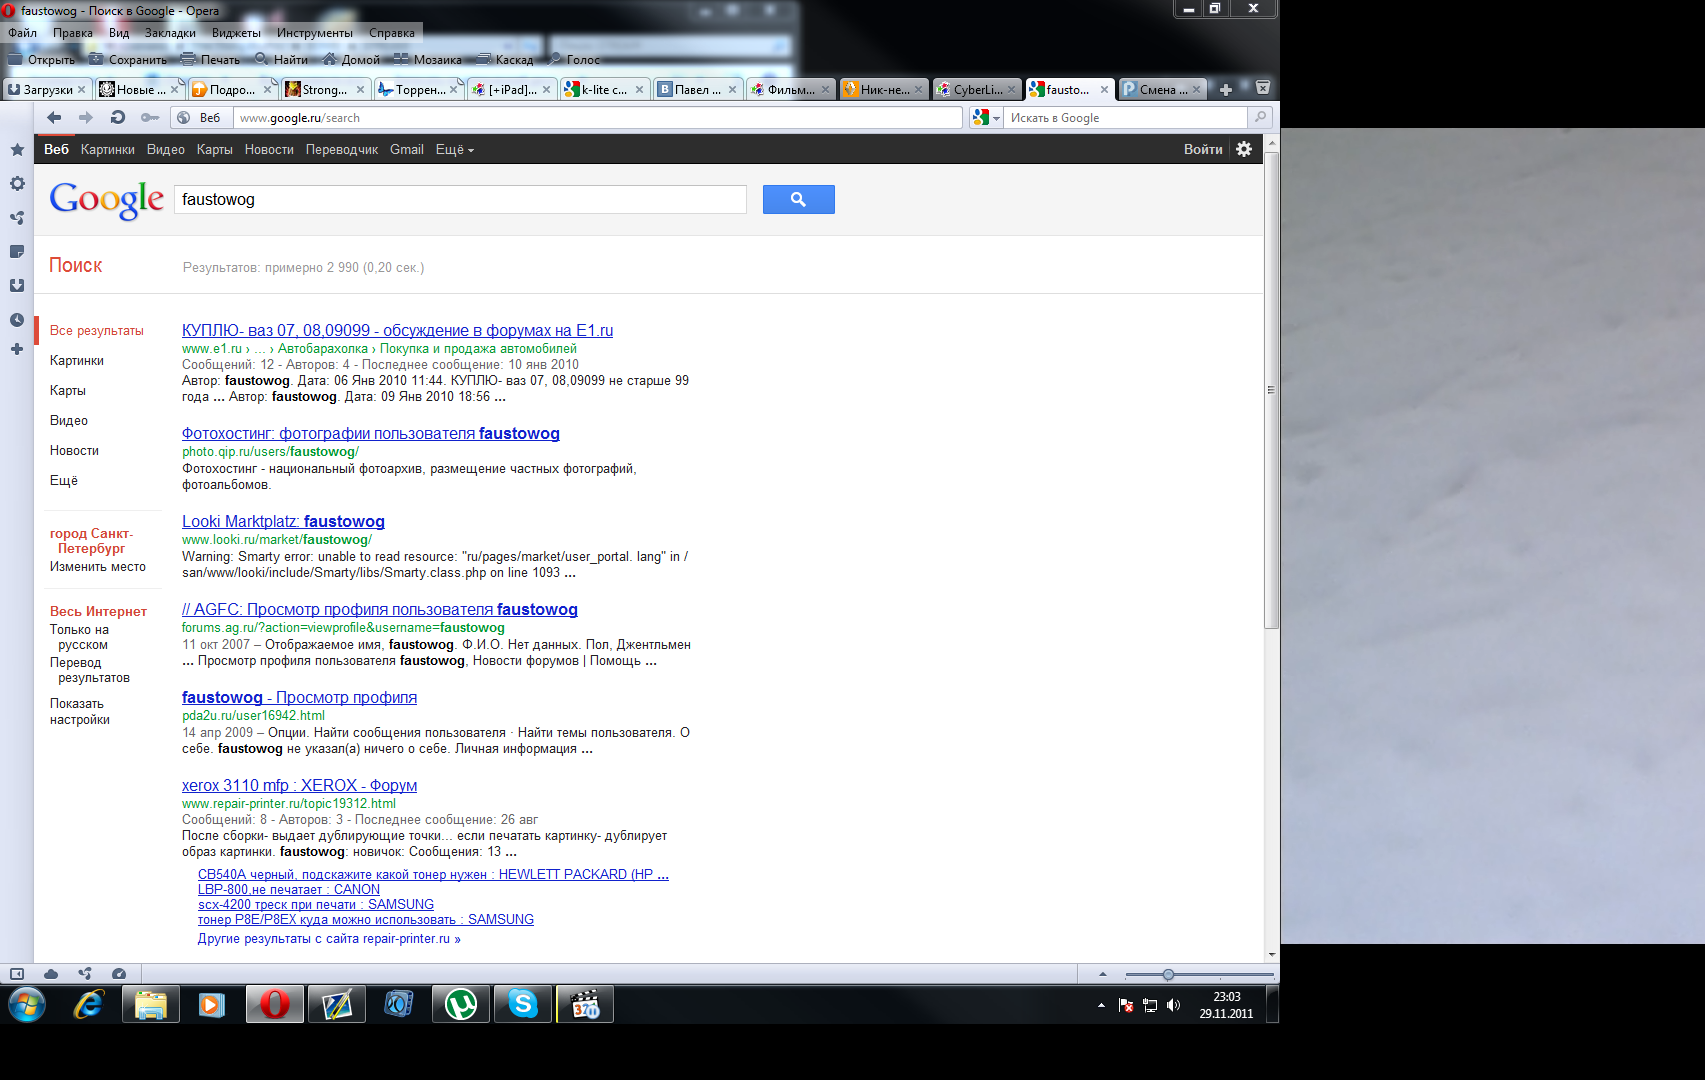Select Только на русском filter
This screenshot has width=1705, height=1080.
pyautogui.click(x=80, y=638)
